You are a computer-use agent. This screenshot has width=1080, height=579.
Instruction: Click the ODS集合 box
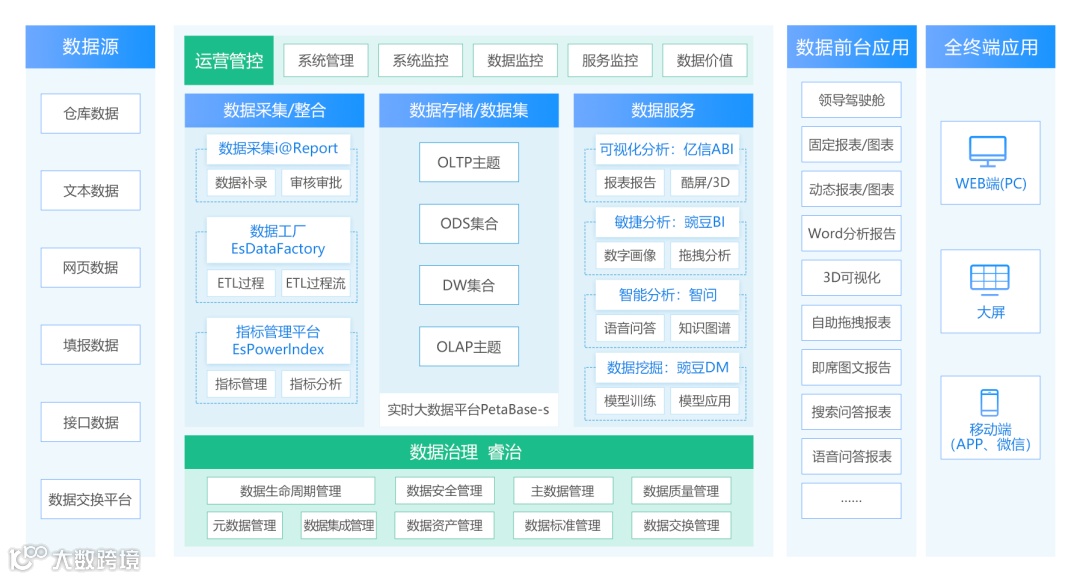click(x=468, y=224)
